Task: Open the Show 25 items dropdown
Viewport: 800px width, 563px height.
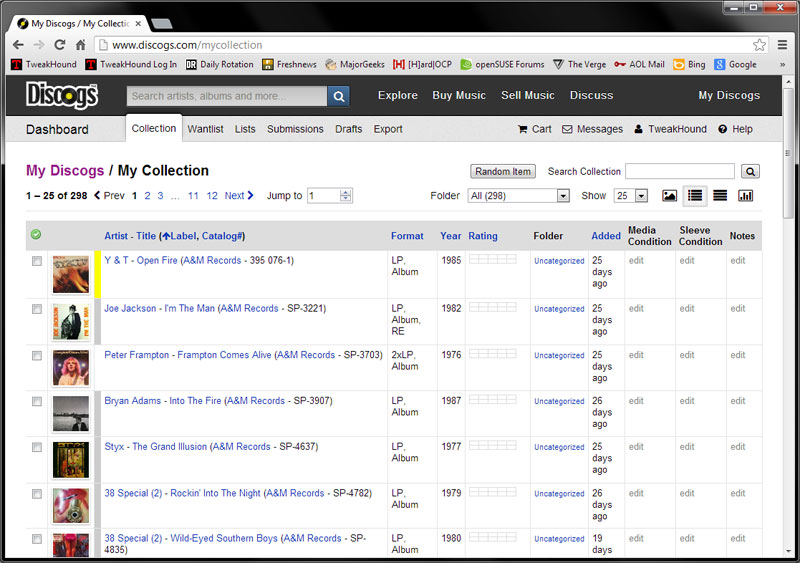Action: tap(631, 195)
